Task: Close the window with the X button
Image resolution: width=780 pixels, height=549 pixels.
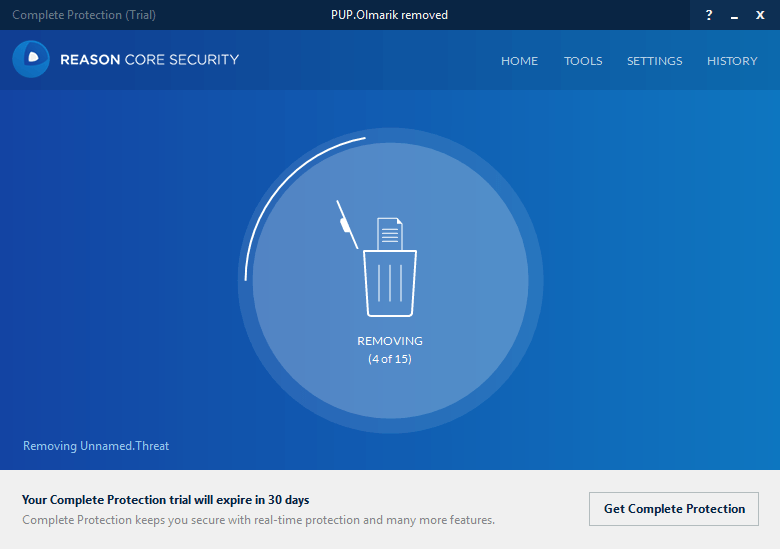Action: (760, 15)
